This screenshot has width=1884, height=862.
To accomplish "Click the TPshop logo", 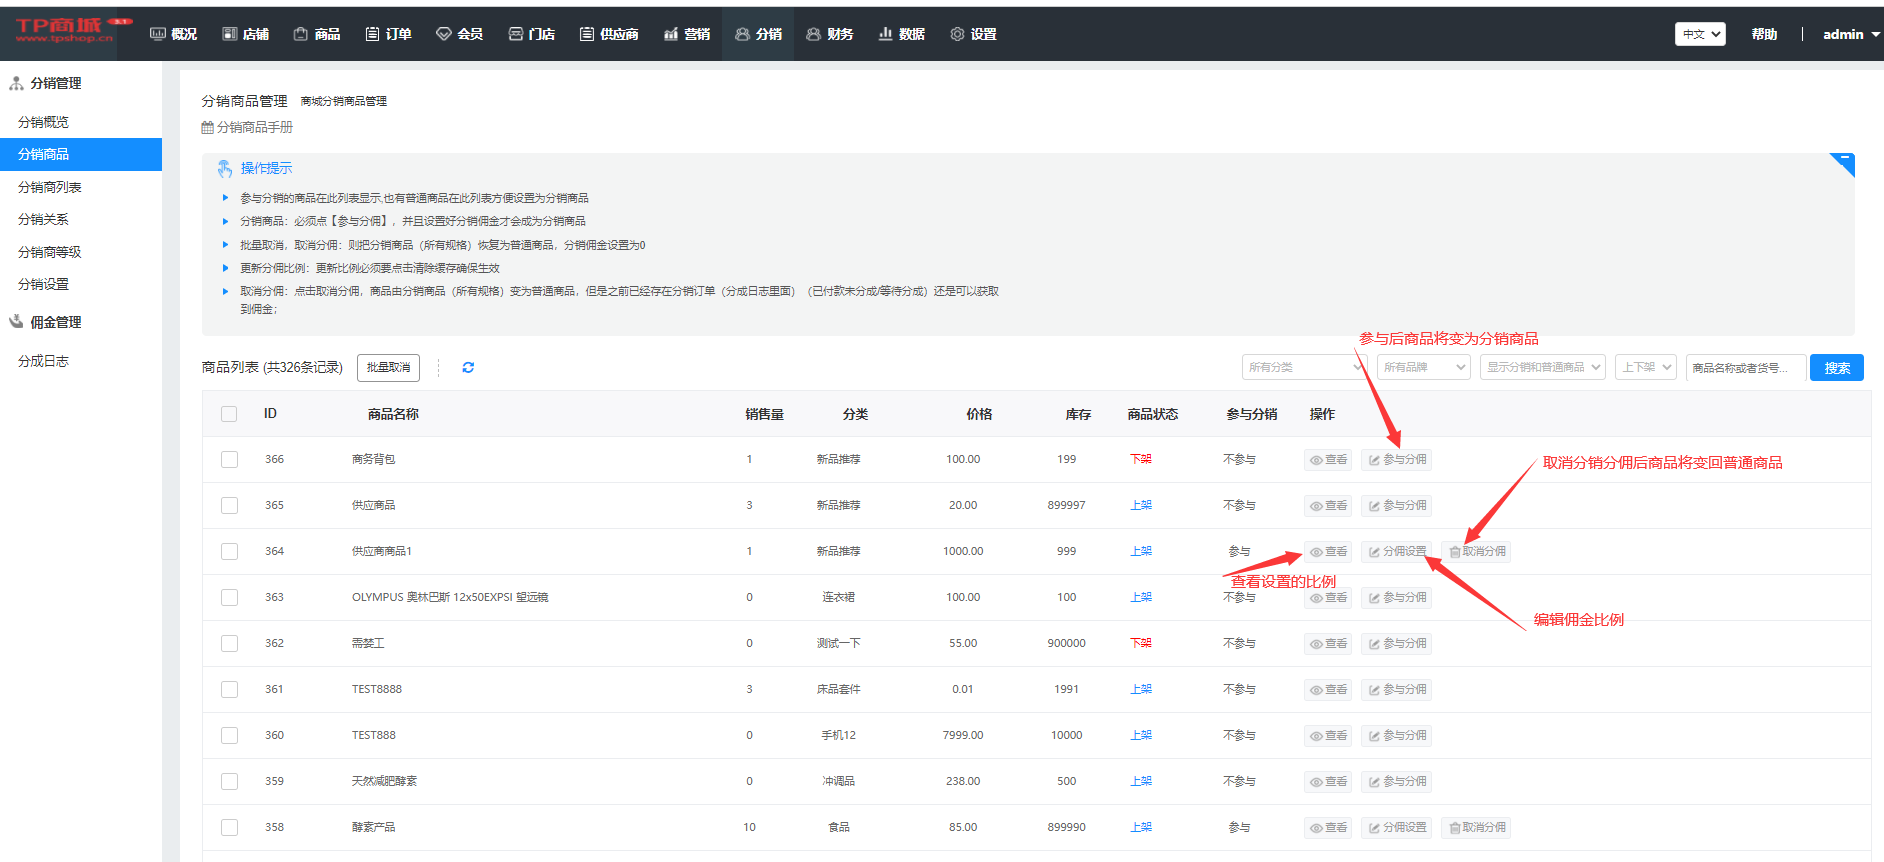I will 66,31.
